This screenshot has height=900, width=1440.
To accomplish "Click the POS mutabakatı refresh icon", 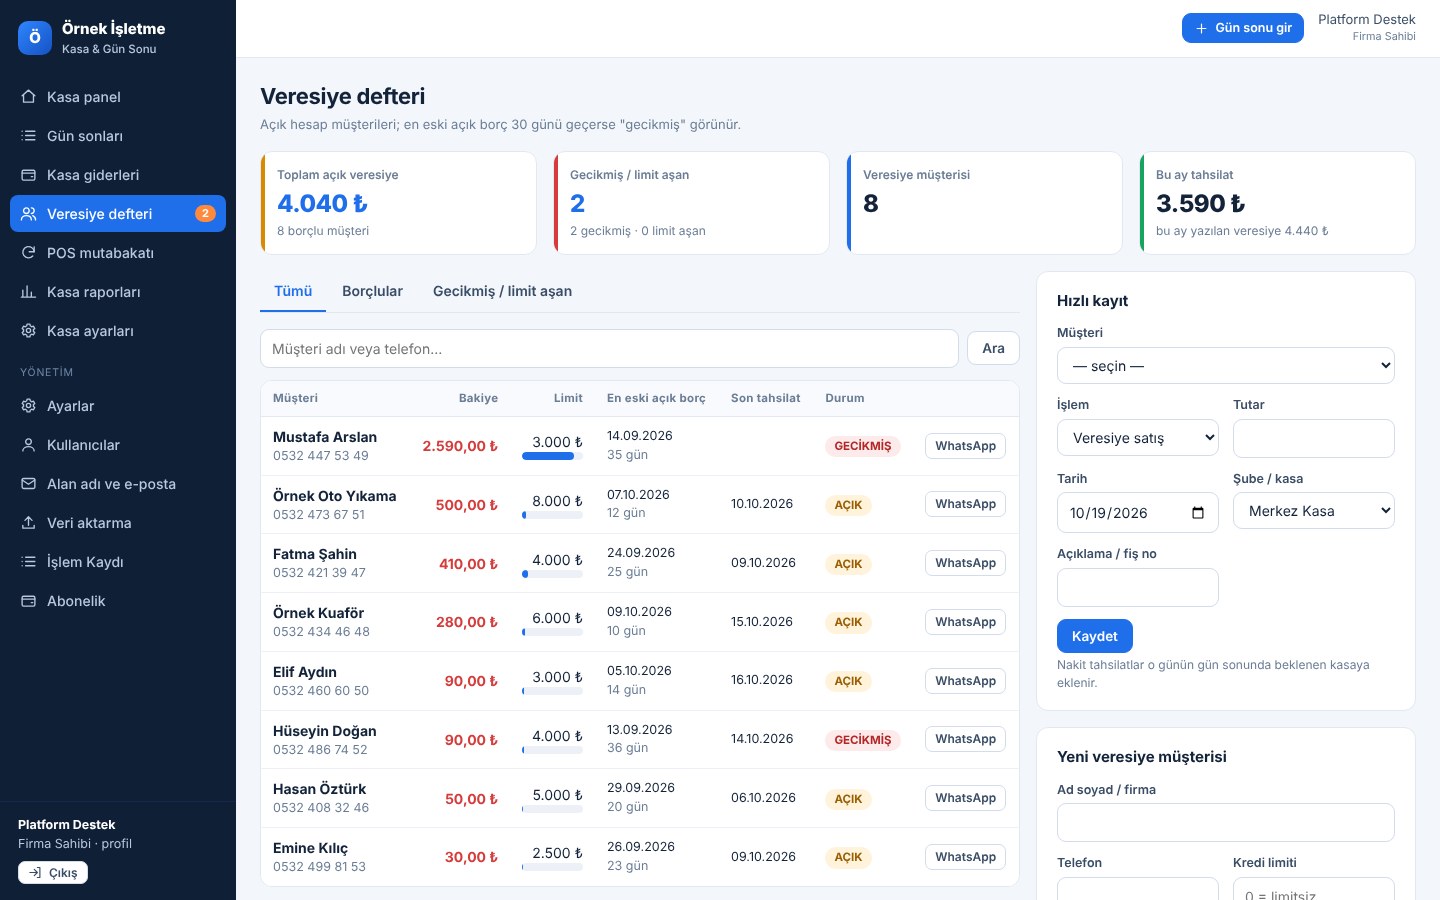I will coord(29,253).
